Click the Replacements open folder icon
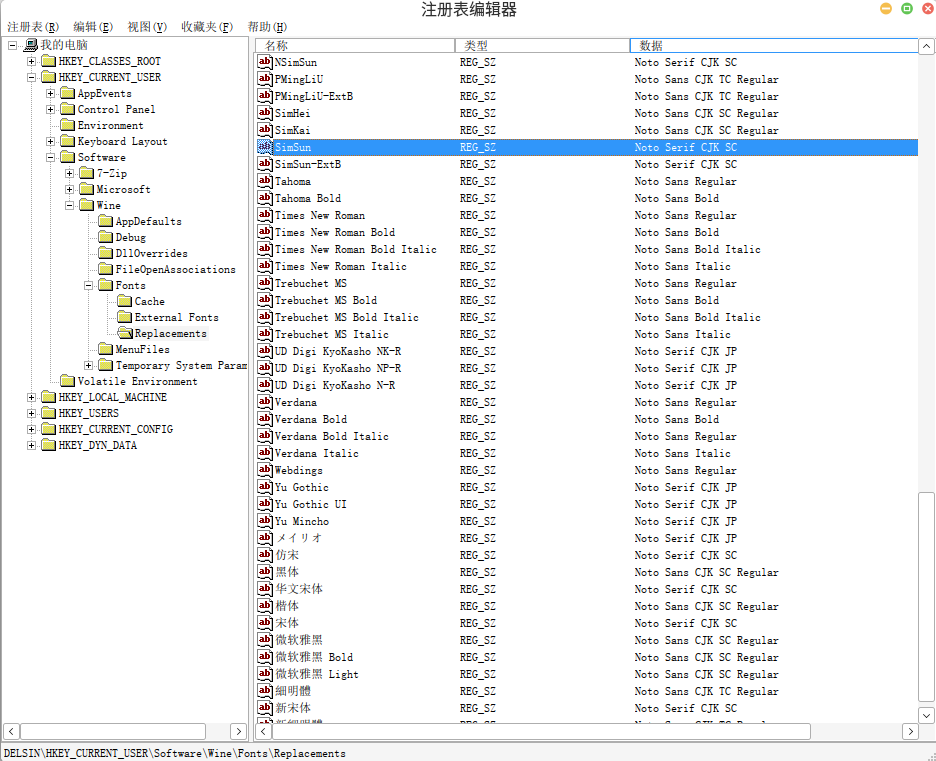The image size is (936, 761). pos(125,333)
